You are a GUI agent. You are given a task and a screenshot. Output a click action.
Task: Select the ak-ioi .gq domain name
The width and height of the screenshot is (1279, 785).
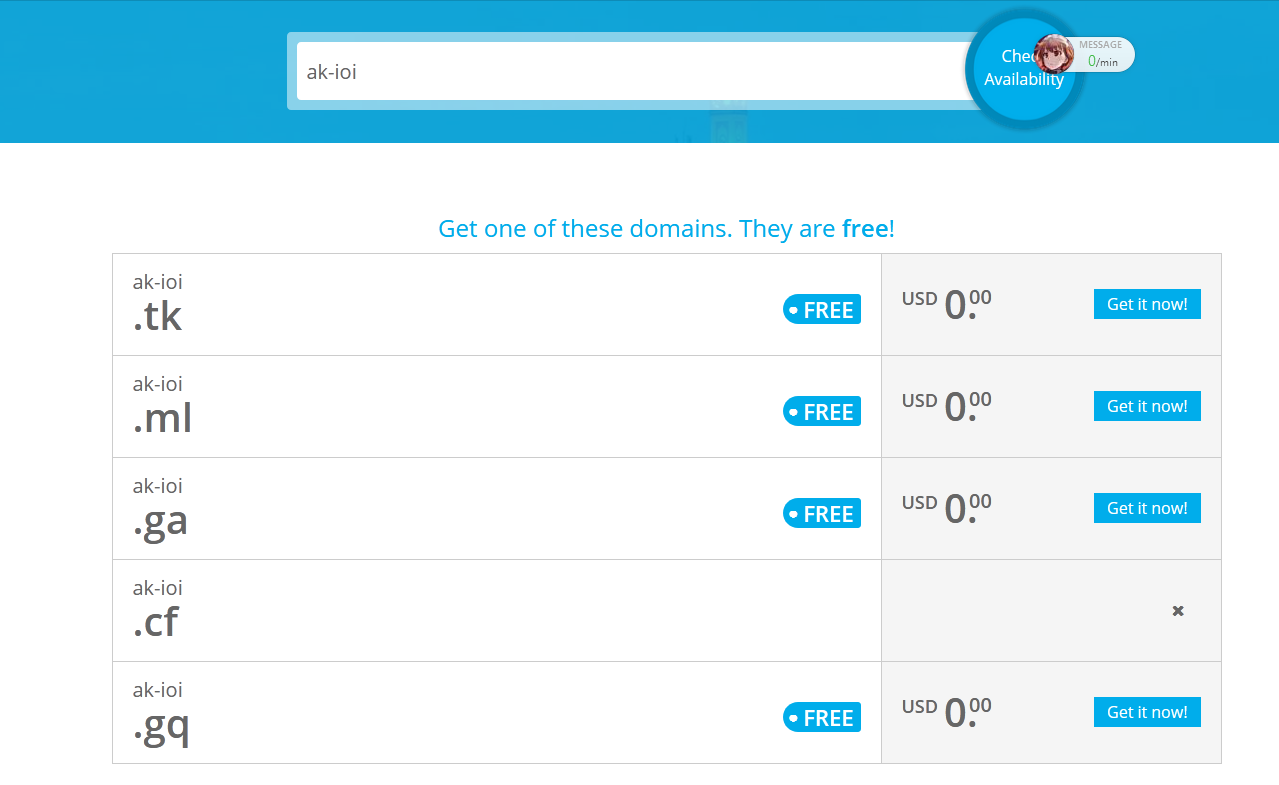[x=160, y=712]
